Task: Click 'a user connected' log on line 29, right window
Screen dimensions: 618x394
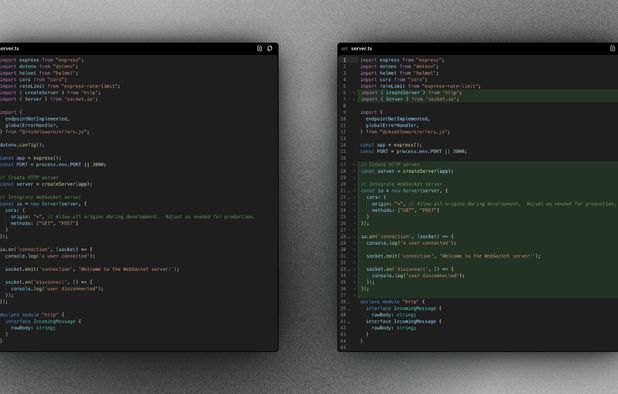Action: (x=411, y=243)
